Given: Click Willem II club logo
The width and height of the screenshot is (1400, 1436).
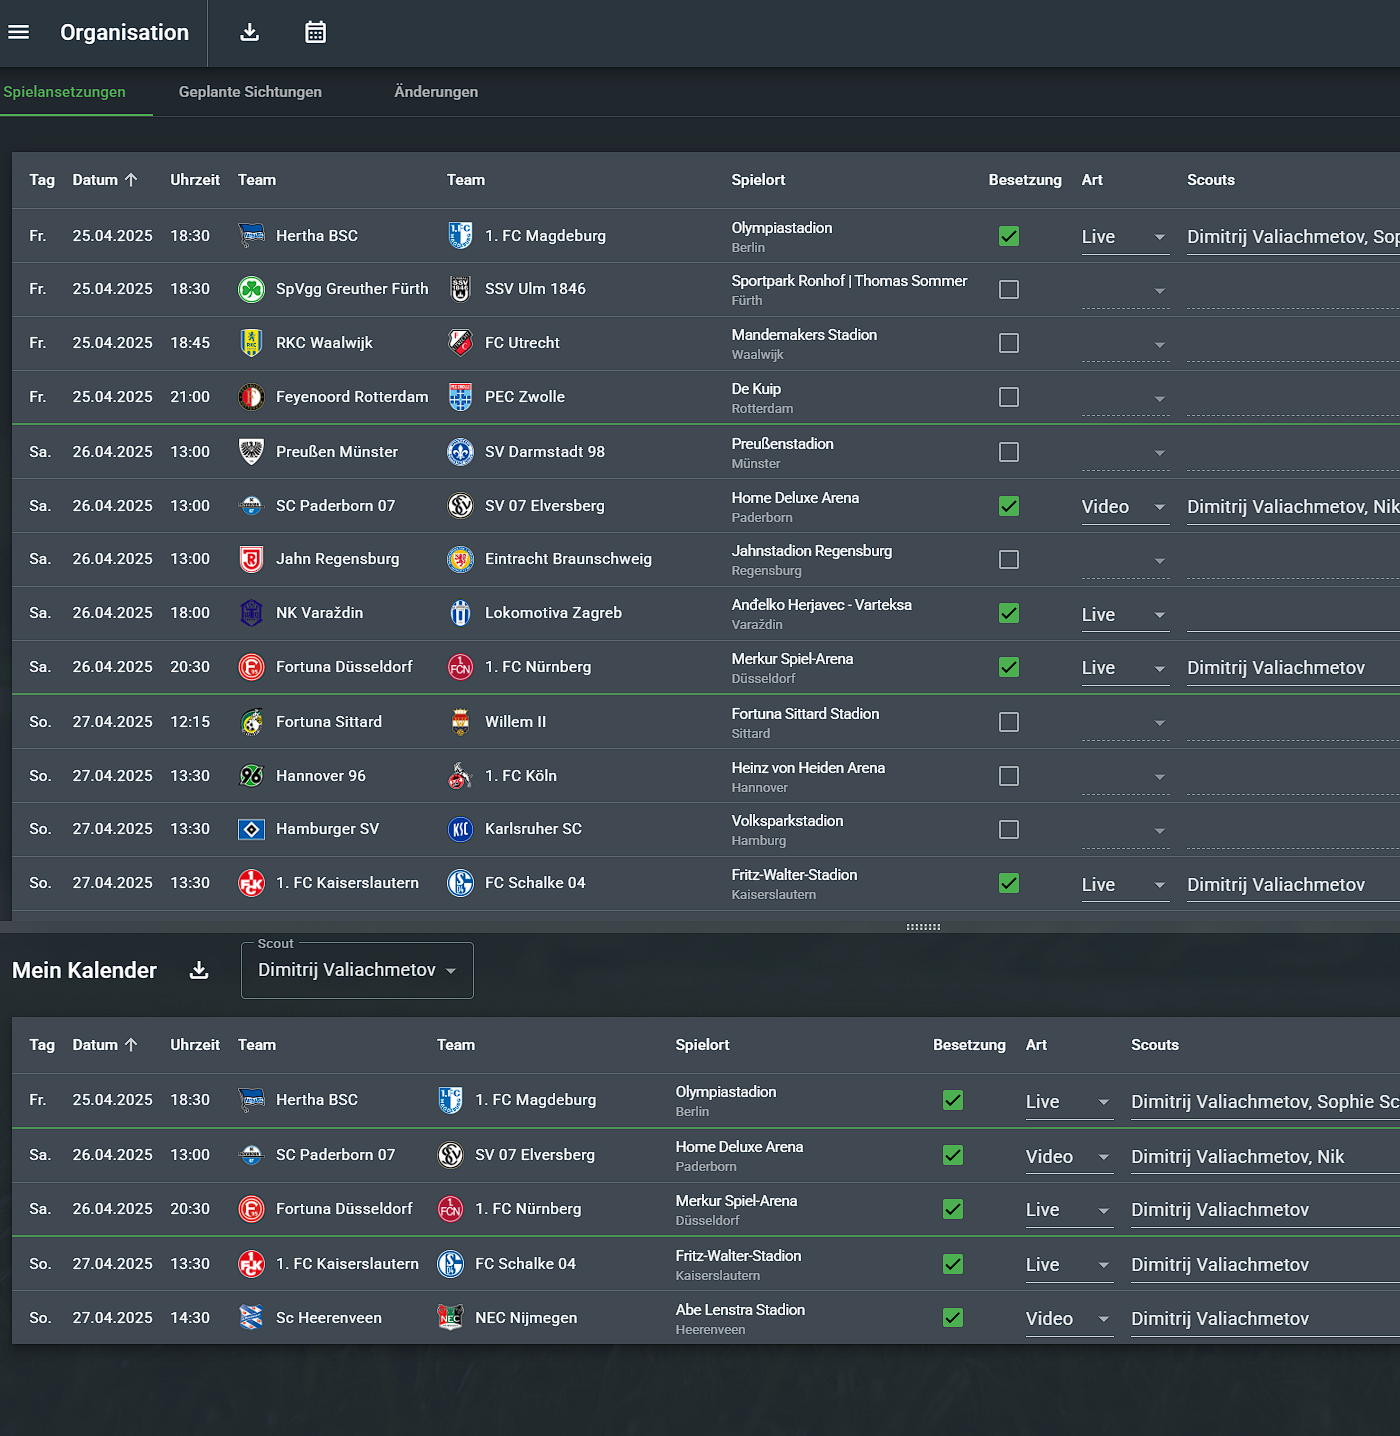Looking at the screenshot, I should [x=460, y=722].
